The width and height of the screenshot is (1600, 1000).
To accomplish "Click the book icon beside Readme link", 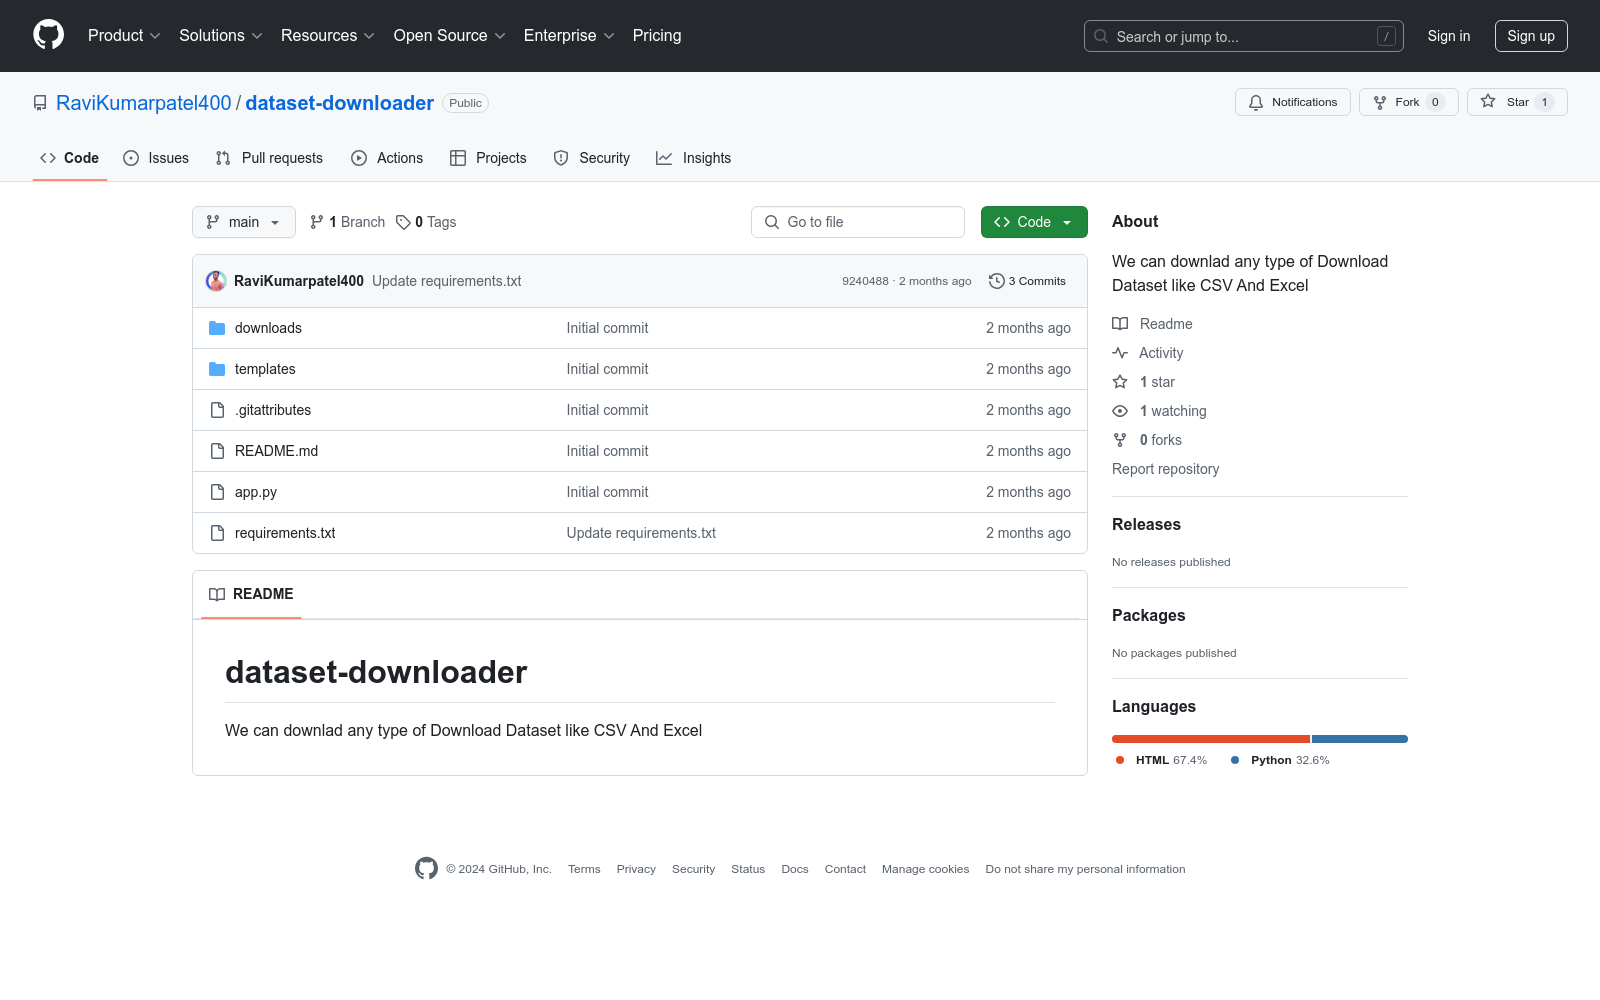I will (x=1120, y=324).
